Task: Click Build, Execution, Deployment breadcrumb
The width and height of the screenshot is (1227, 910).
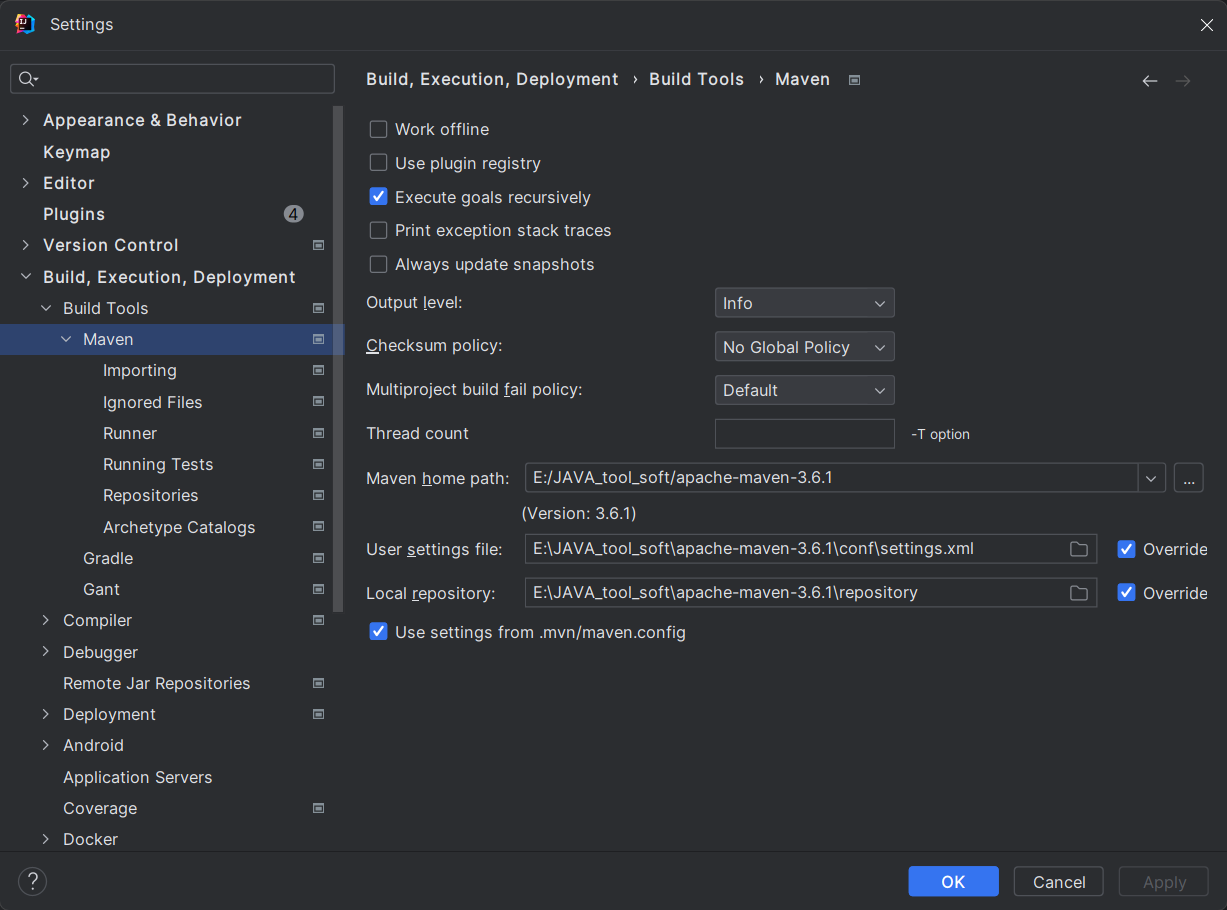Action: point(492,79)
